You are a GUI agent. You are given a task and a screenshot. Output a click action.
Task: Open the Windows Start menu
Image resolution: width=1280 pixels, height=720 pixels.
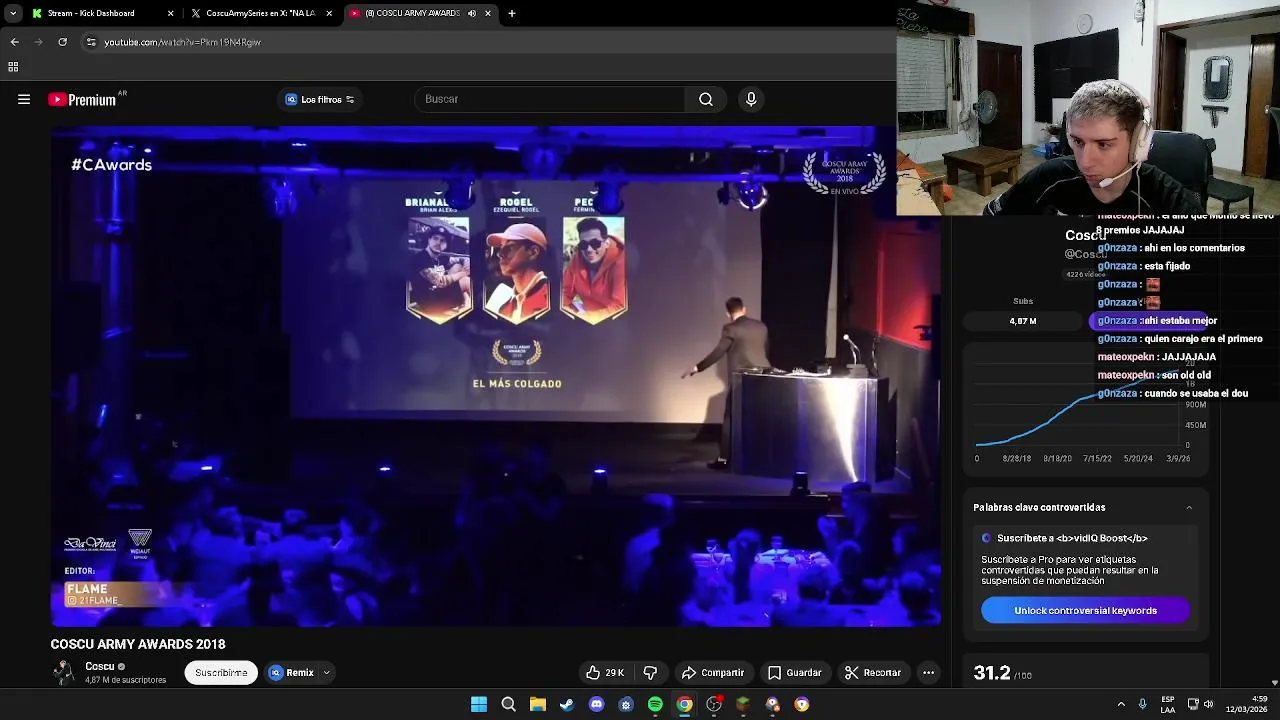[x=479, y=704]
